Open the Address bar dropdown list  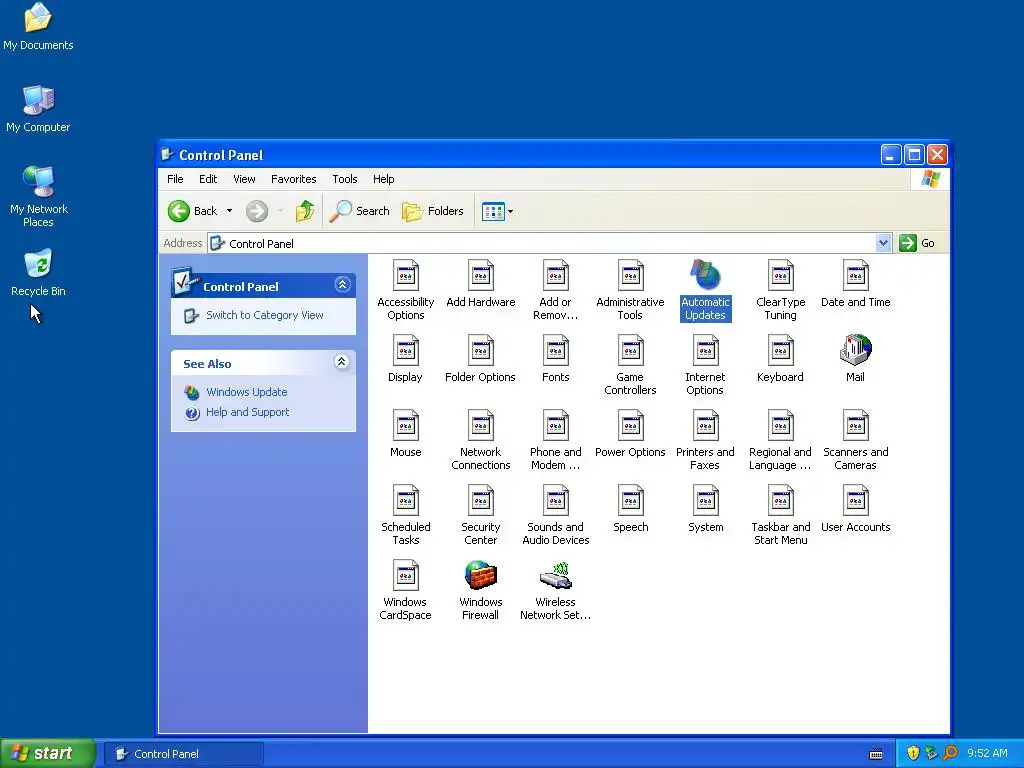coord(883,243)
